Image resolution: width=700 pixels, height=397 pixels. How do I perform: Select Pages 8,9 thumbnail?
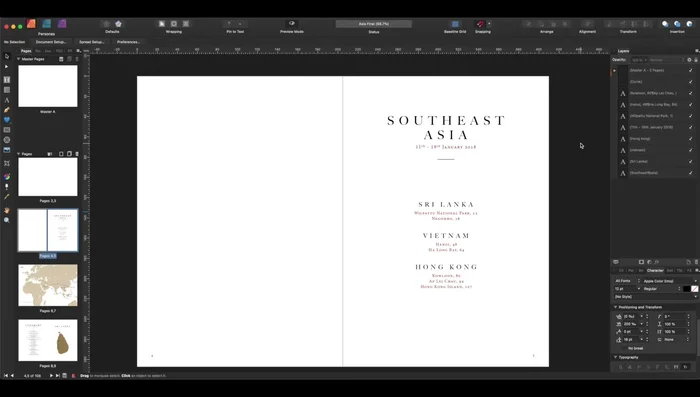point(48,340)
